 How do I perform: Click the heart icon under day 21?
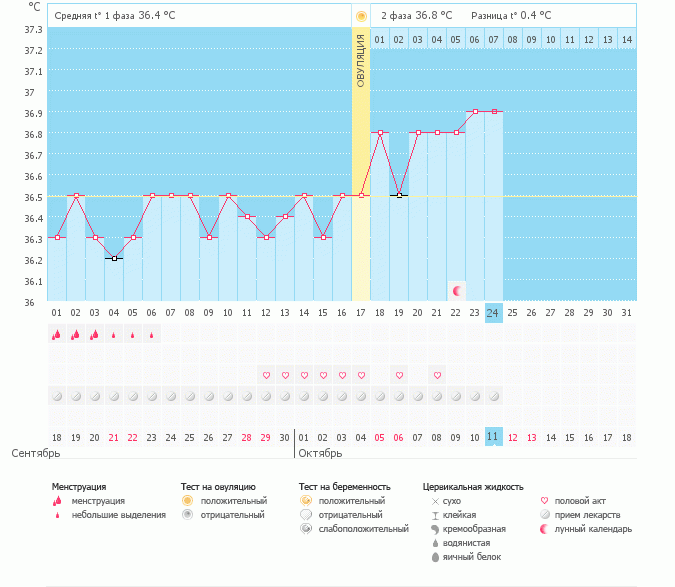(x=437, y=375)
